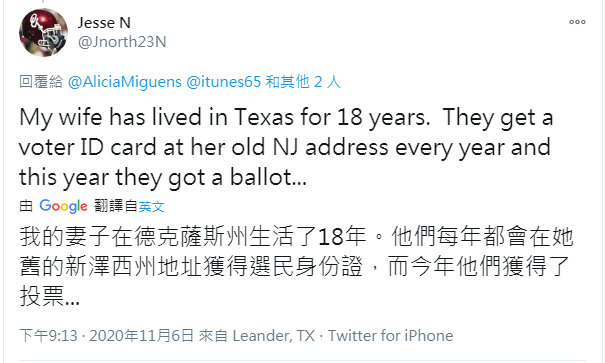Click the 翻譯自 translated-from label
605x363 pixels.
[x=116, y=206]
